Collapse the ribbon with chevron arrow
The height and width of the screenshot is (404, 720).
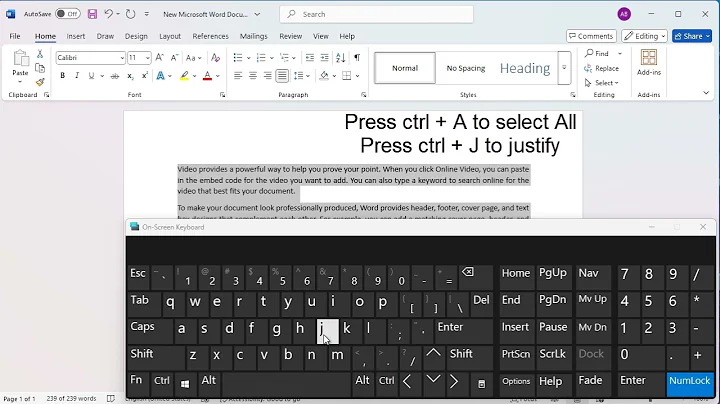[x=706, y=93]
